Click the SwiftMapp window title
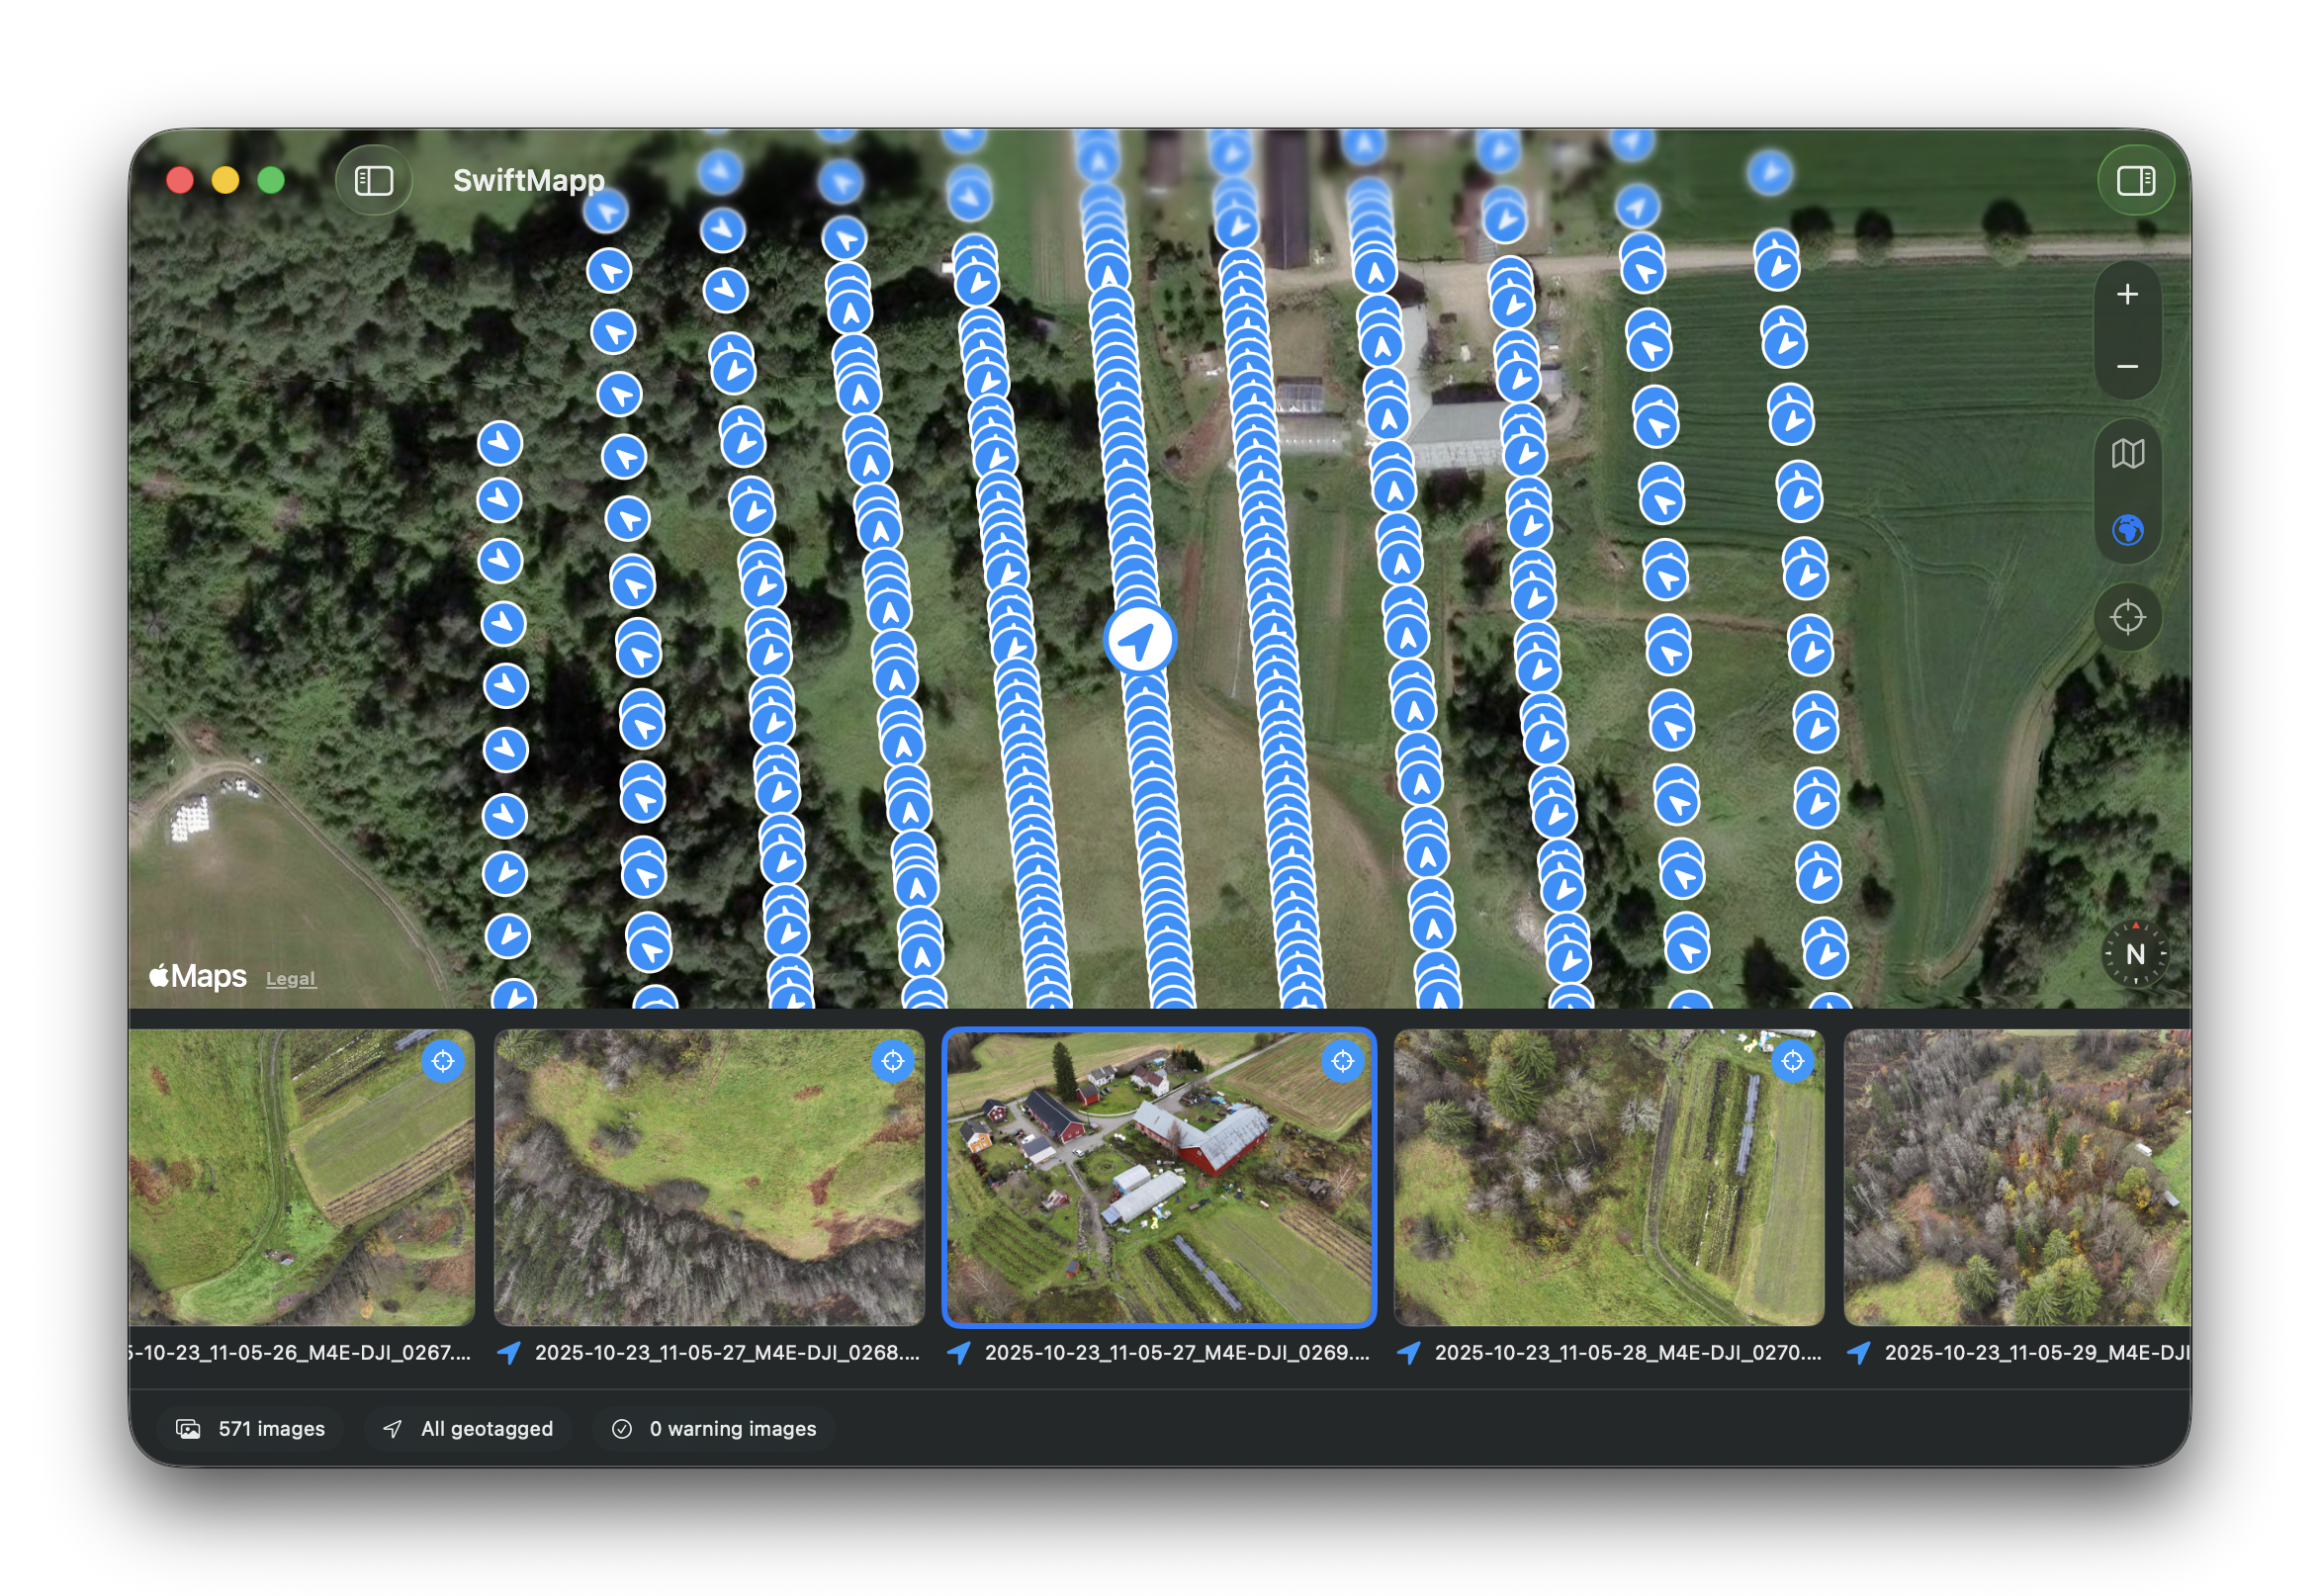Image resolution: width=2320 pixels, height=1596 pixels. point(529,181)
